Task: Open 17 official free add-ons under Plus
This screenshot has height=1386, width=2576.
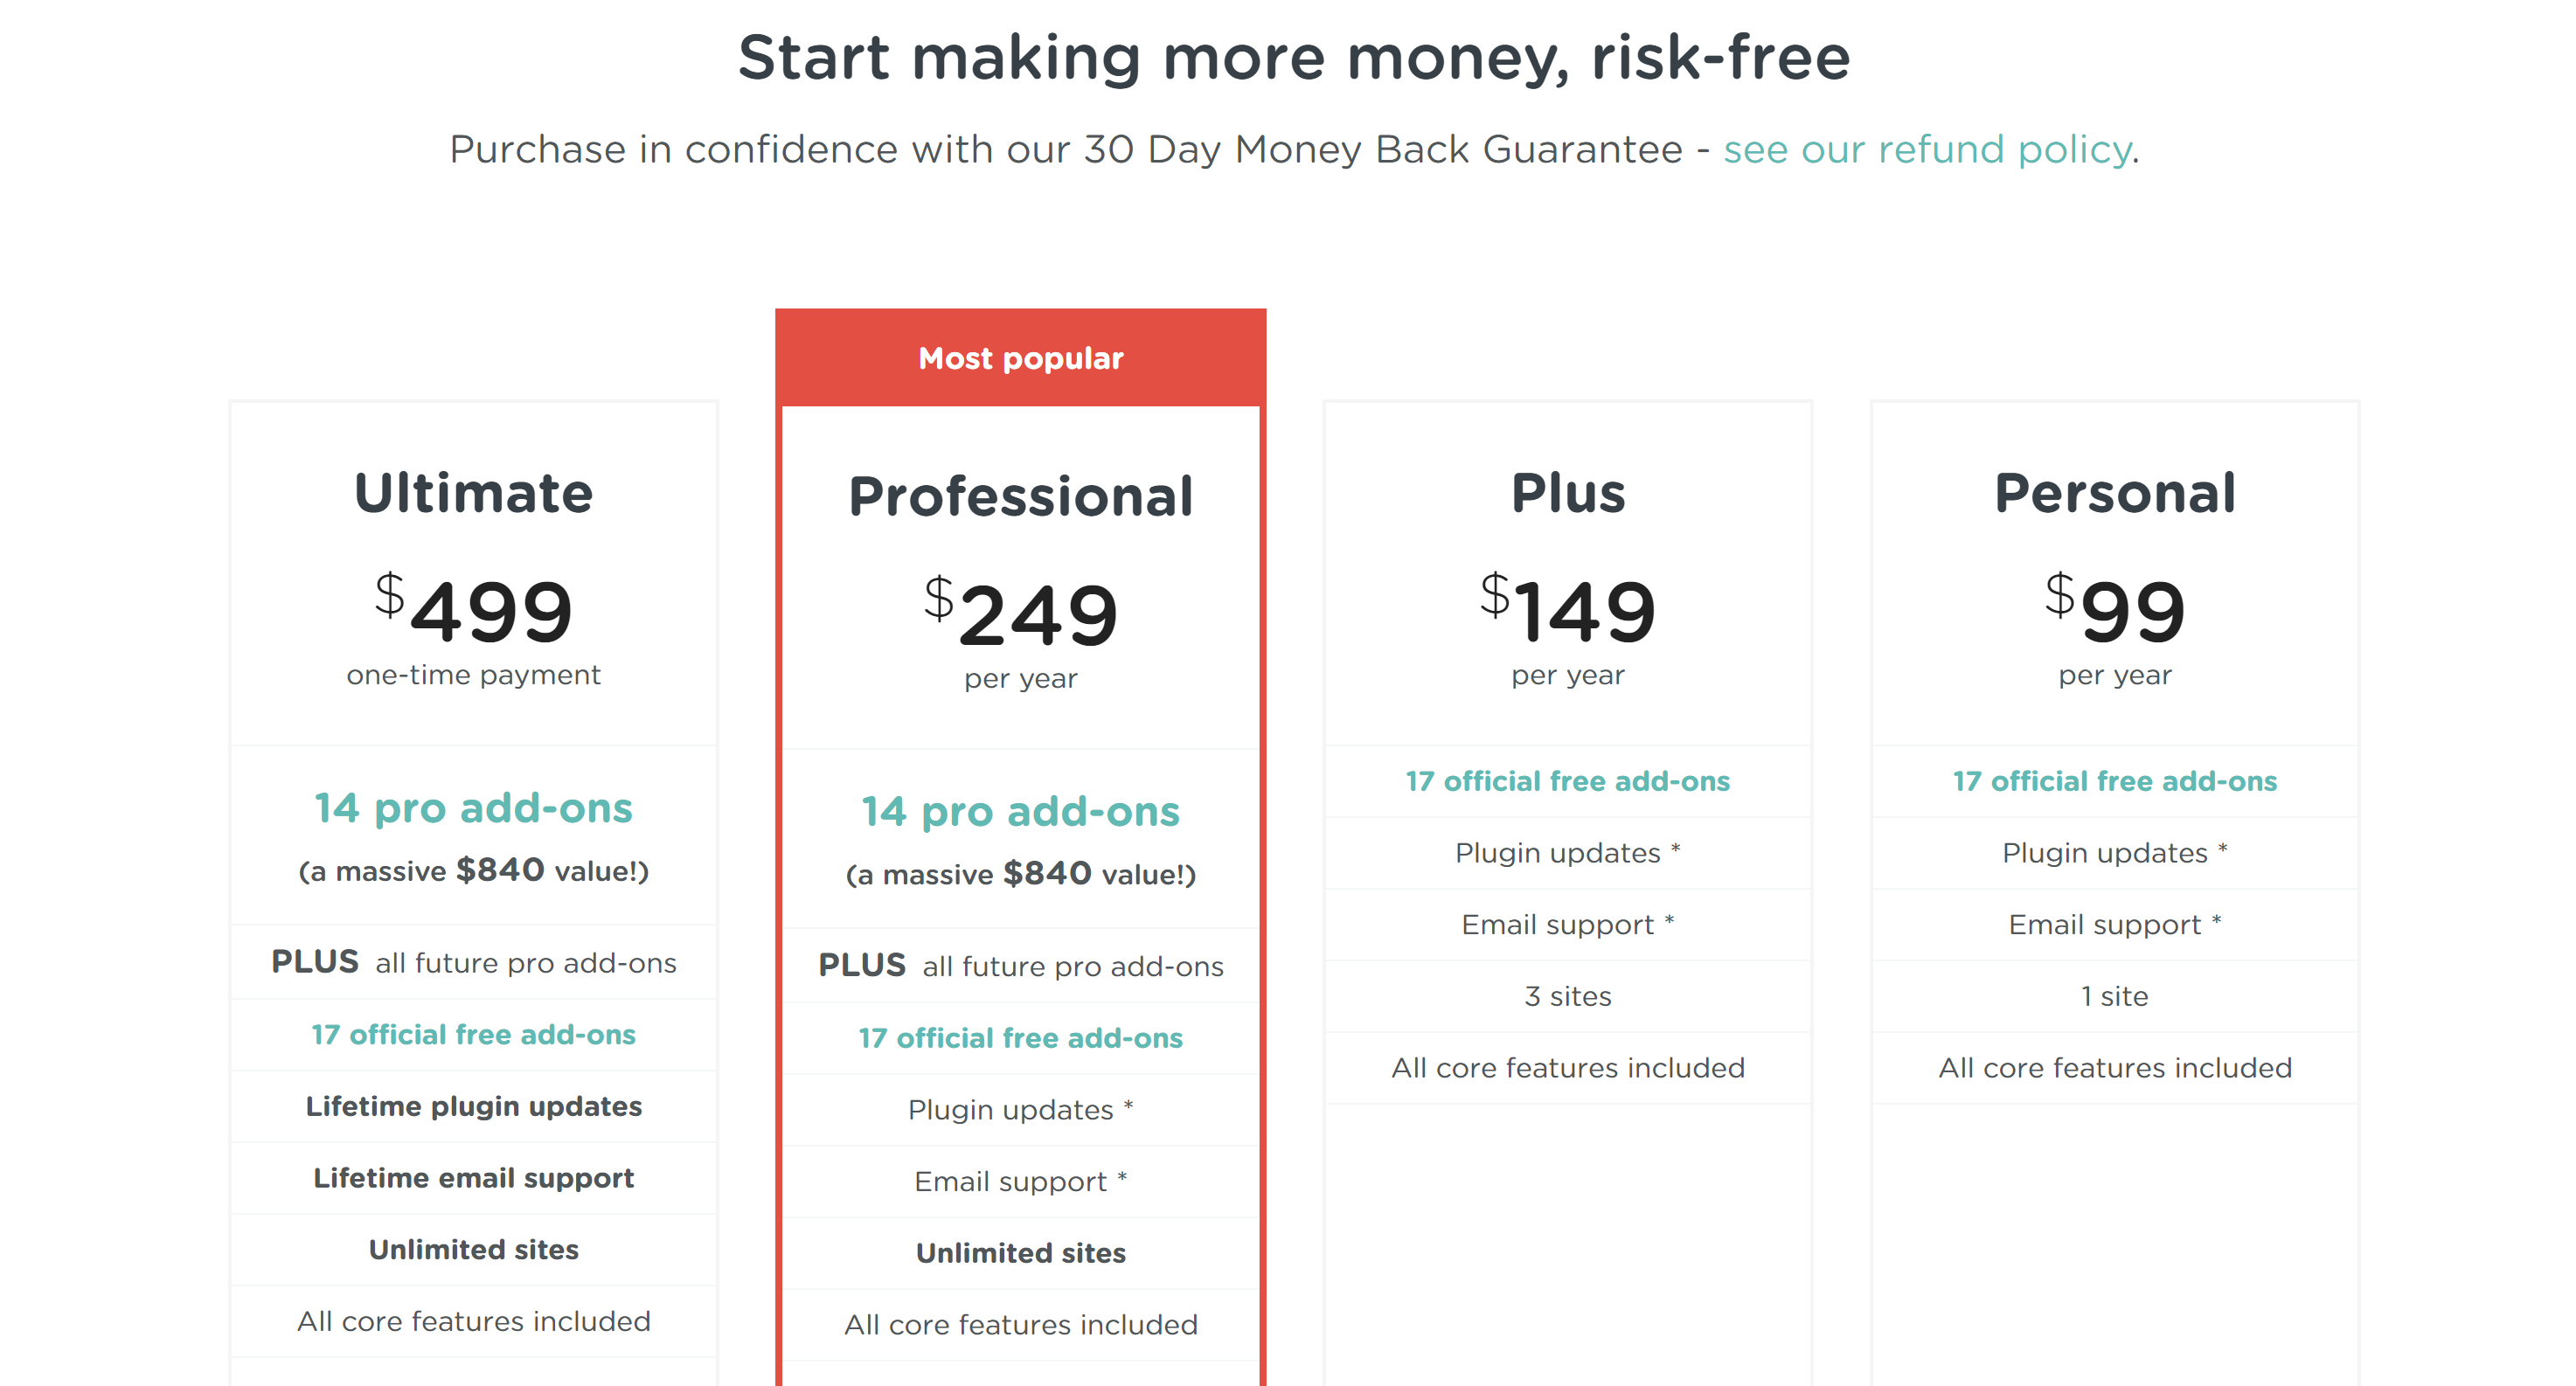Action: coord(1566,781)
